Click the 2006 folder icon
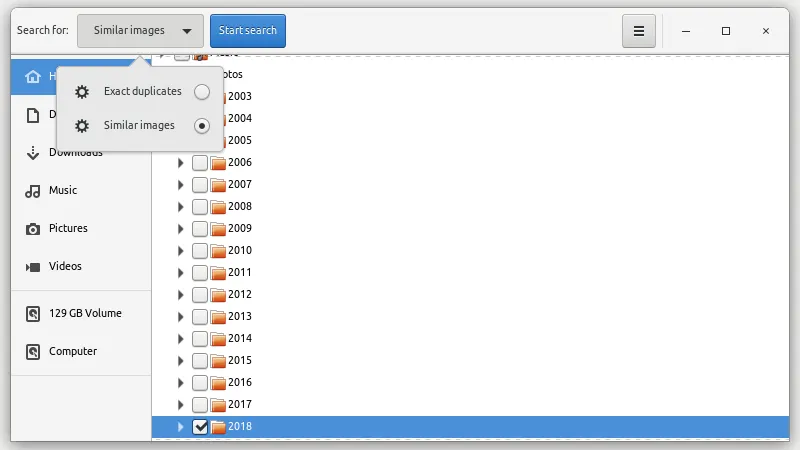This screenshot has height=450, width=800. [x=218, y=163]
